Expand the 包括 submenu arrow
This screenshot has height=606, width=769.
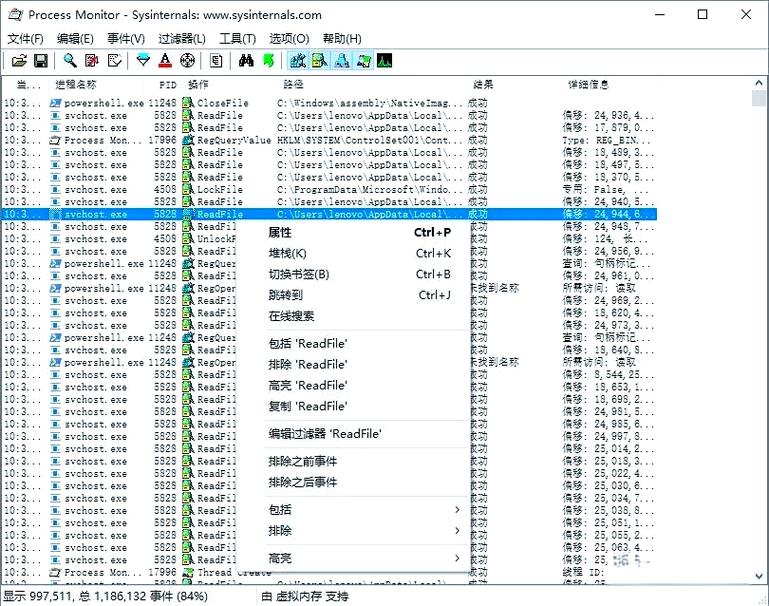pyautogui.click(x=457, y=510)
